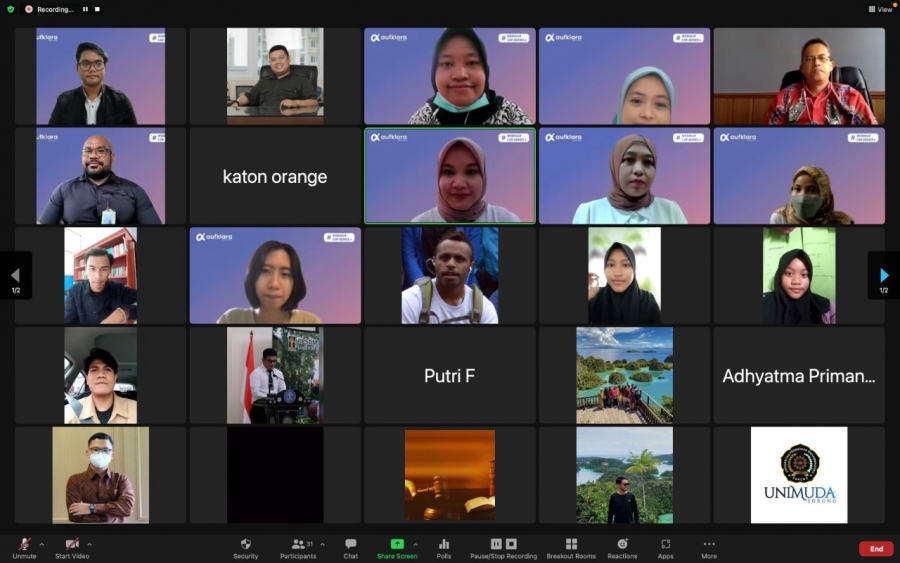This screenshot has width=900, height=563.
Task: Open the More menu in the toolbar
Action: click(709, 547)
